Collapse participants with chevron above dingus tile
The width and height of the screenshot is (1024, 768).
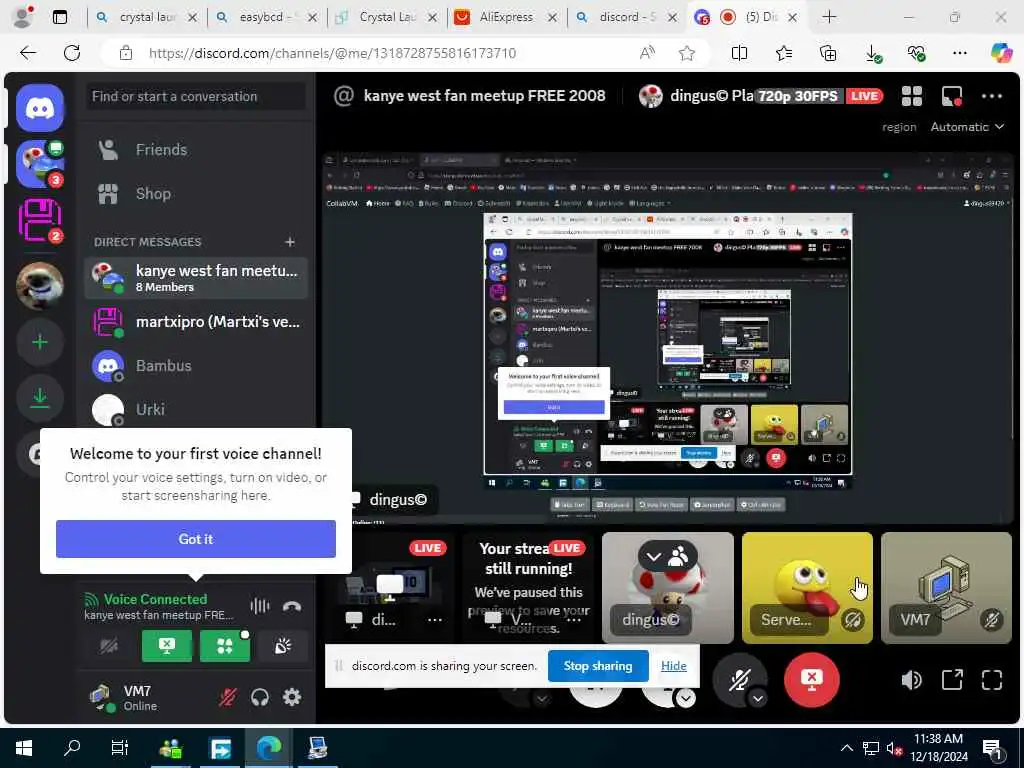(653, 556)
